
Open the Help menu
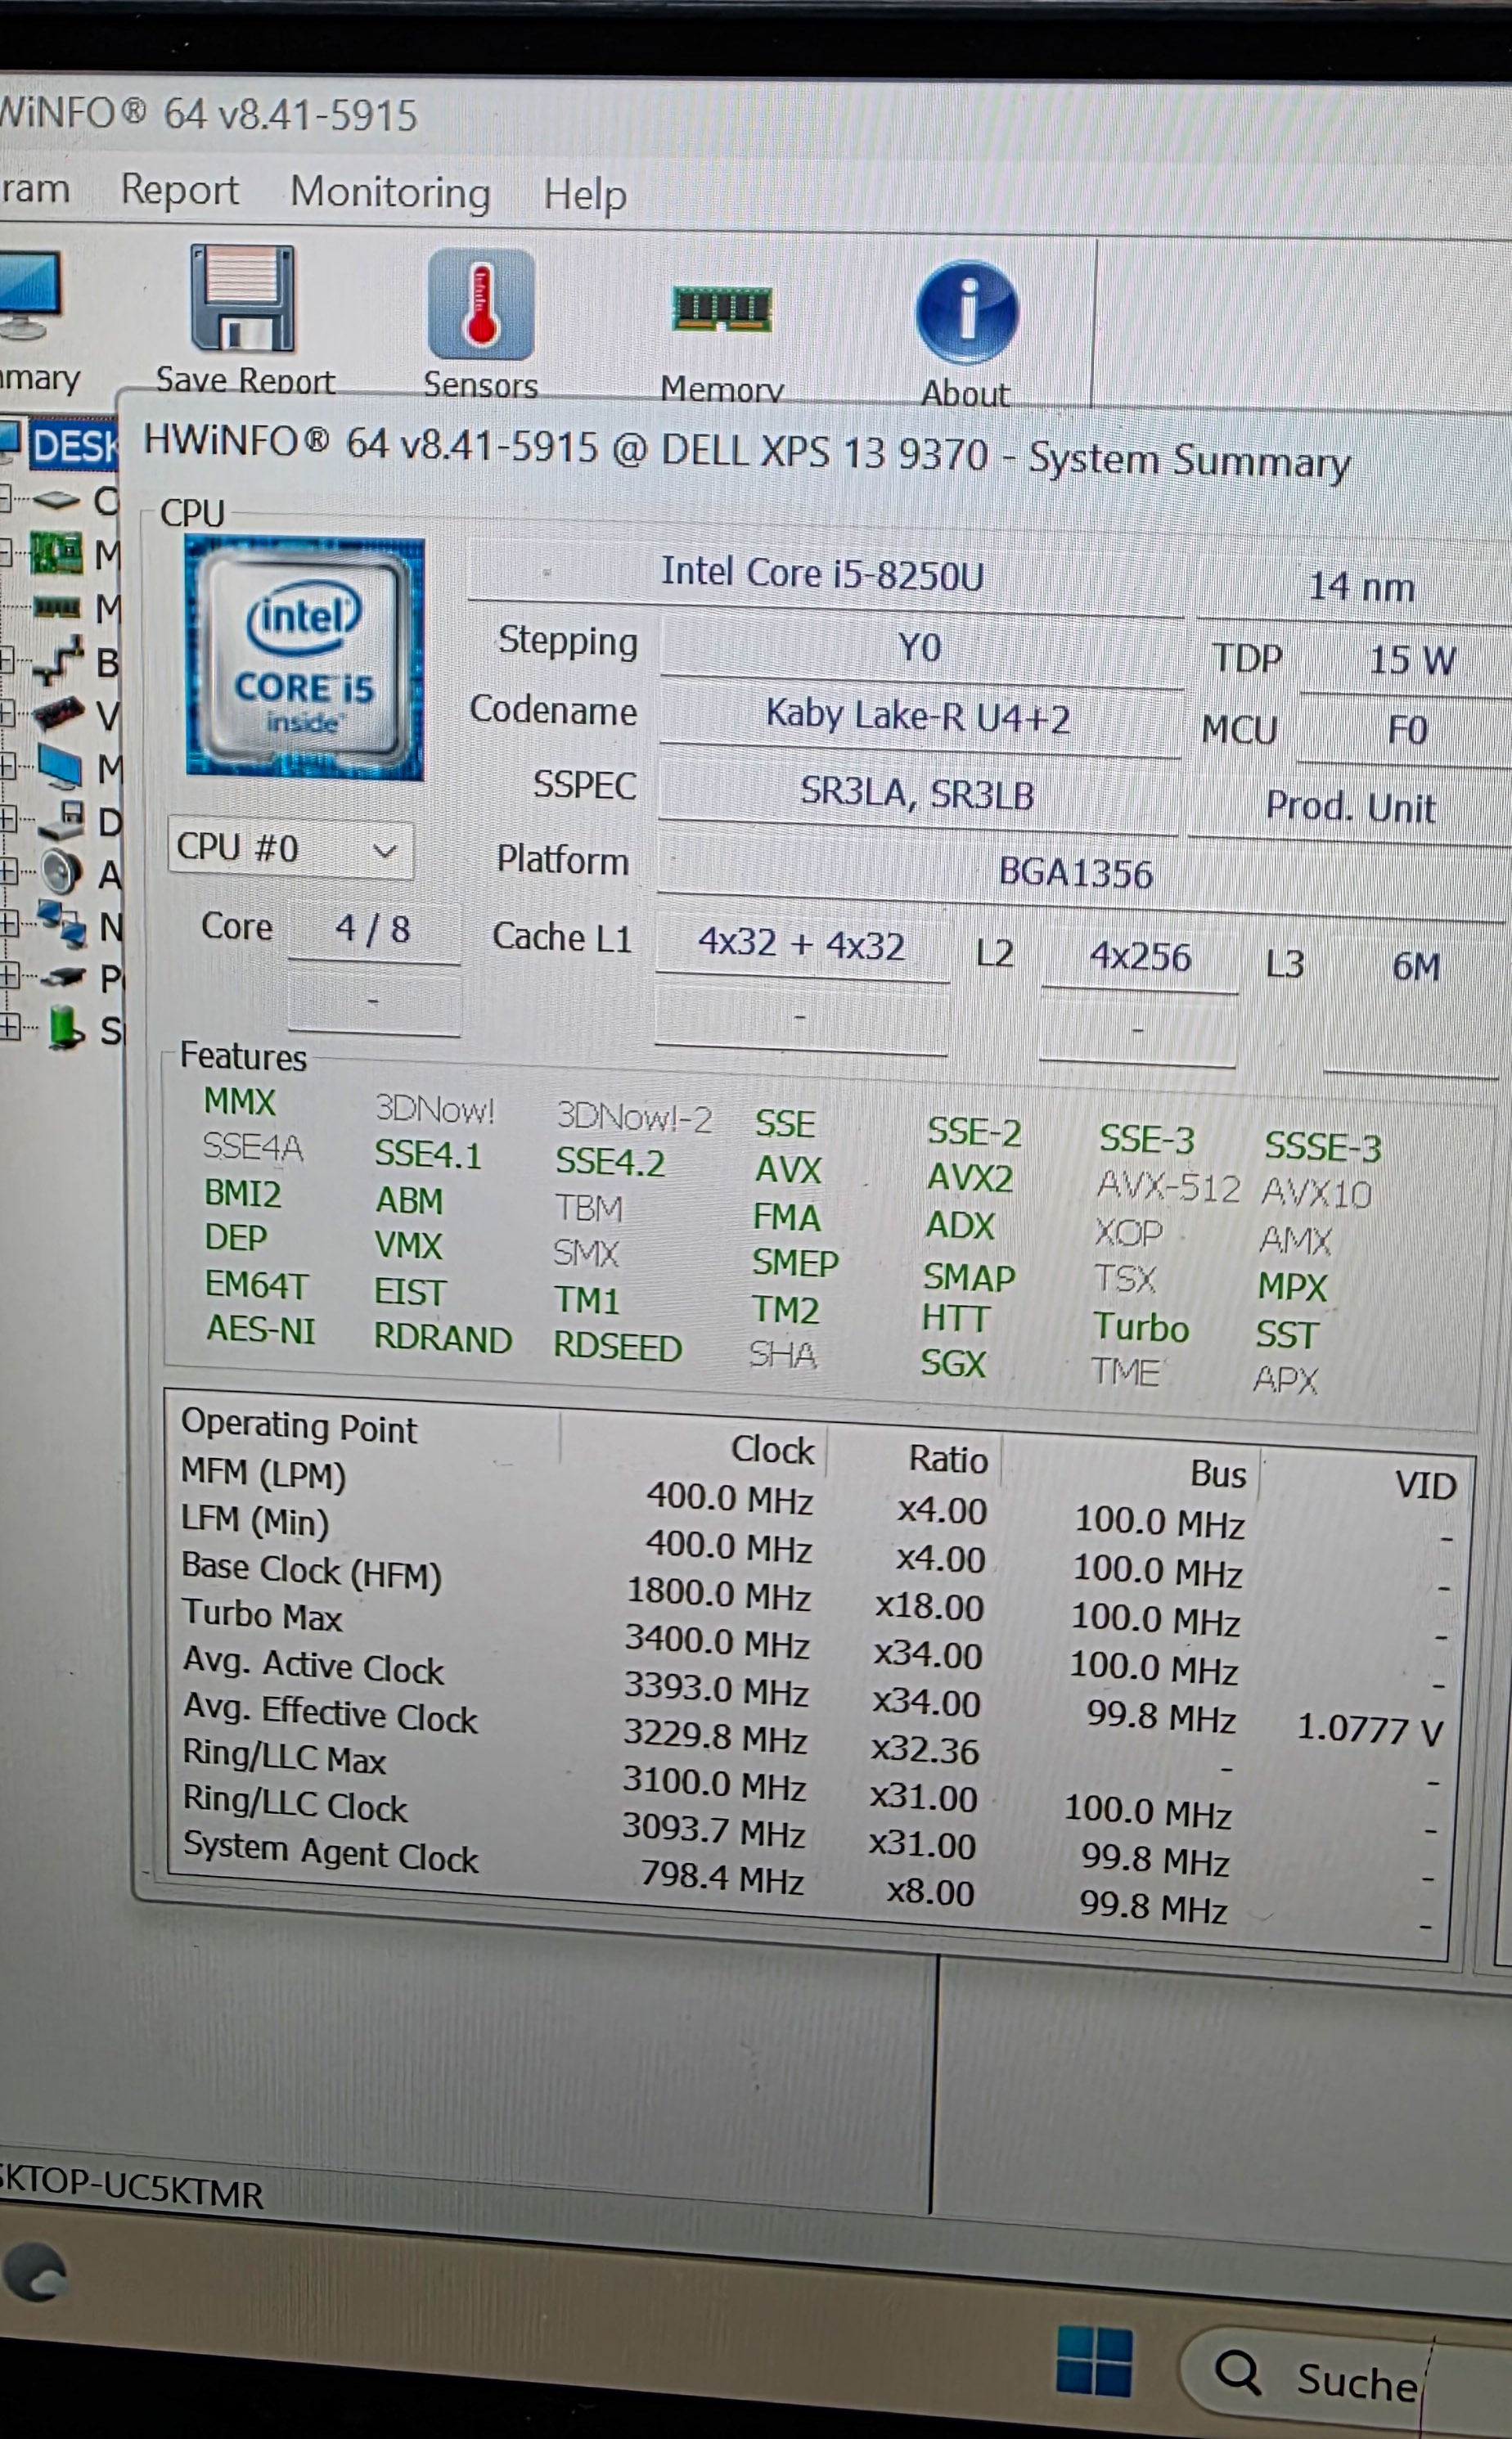585,194
